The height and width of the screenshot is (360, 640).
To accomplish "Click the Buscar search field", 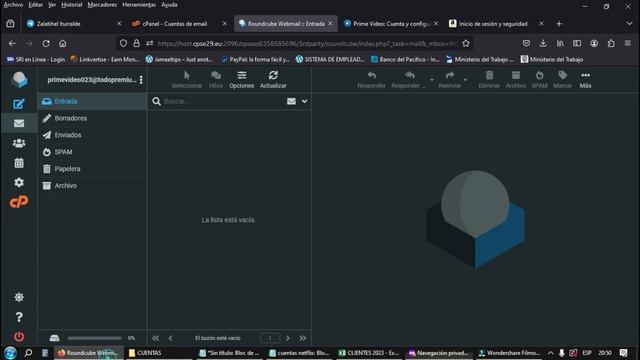I will coord(223,101).
